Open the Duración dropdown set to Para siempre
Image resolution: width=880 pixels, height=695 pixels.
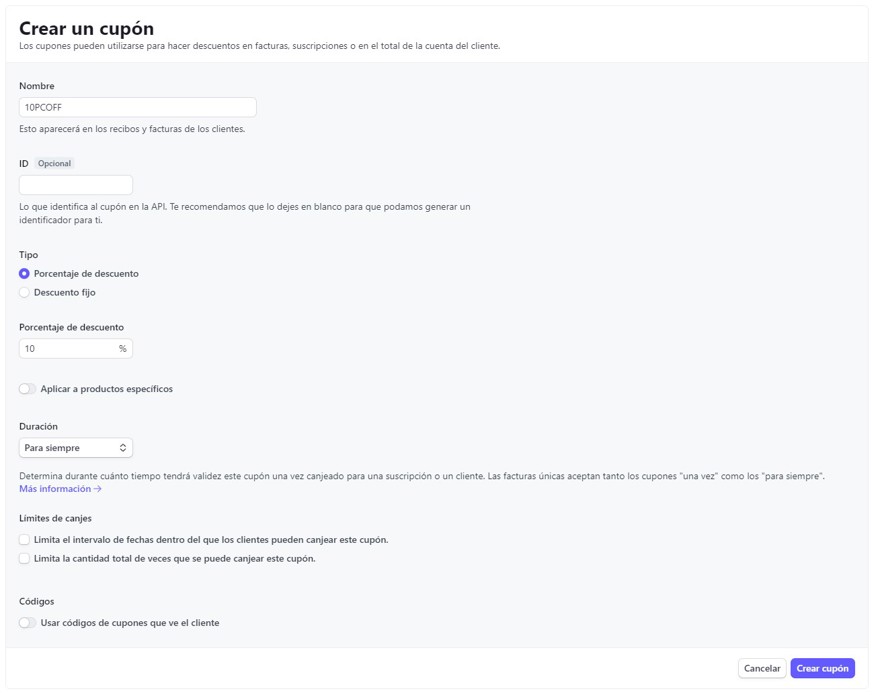(x=76, y=447)
